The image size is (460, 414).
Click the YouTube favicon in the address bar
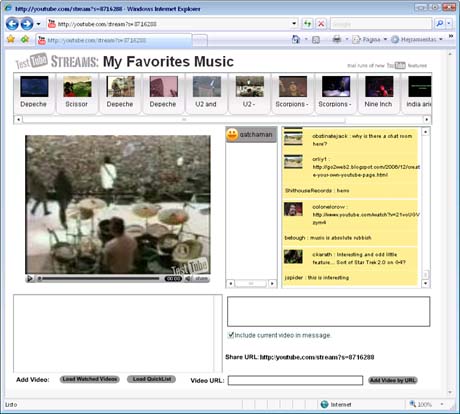(x=52, y=24)
